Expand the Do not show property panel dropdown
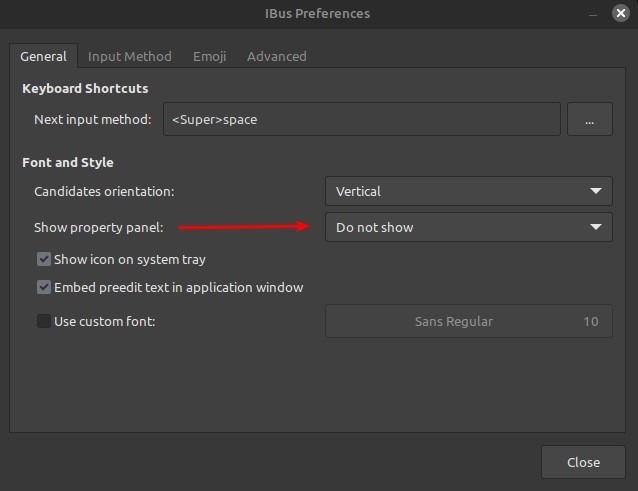Screen dimensions: 638x491 (x=469, y=227)
